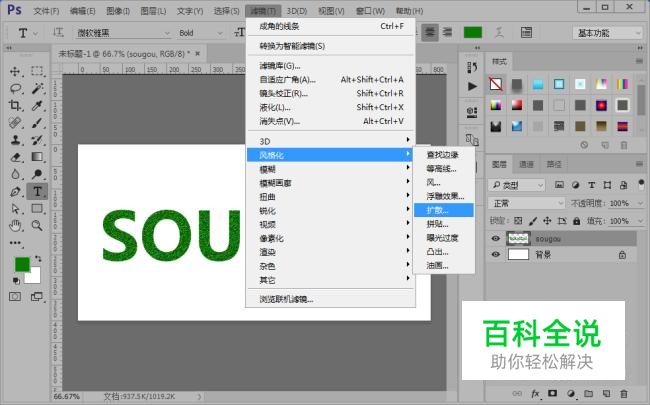
Task: Click the foreground color green swatch
Action: coord(22,264)
